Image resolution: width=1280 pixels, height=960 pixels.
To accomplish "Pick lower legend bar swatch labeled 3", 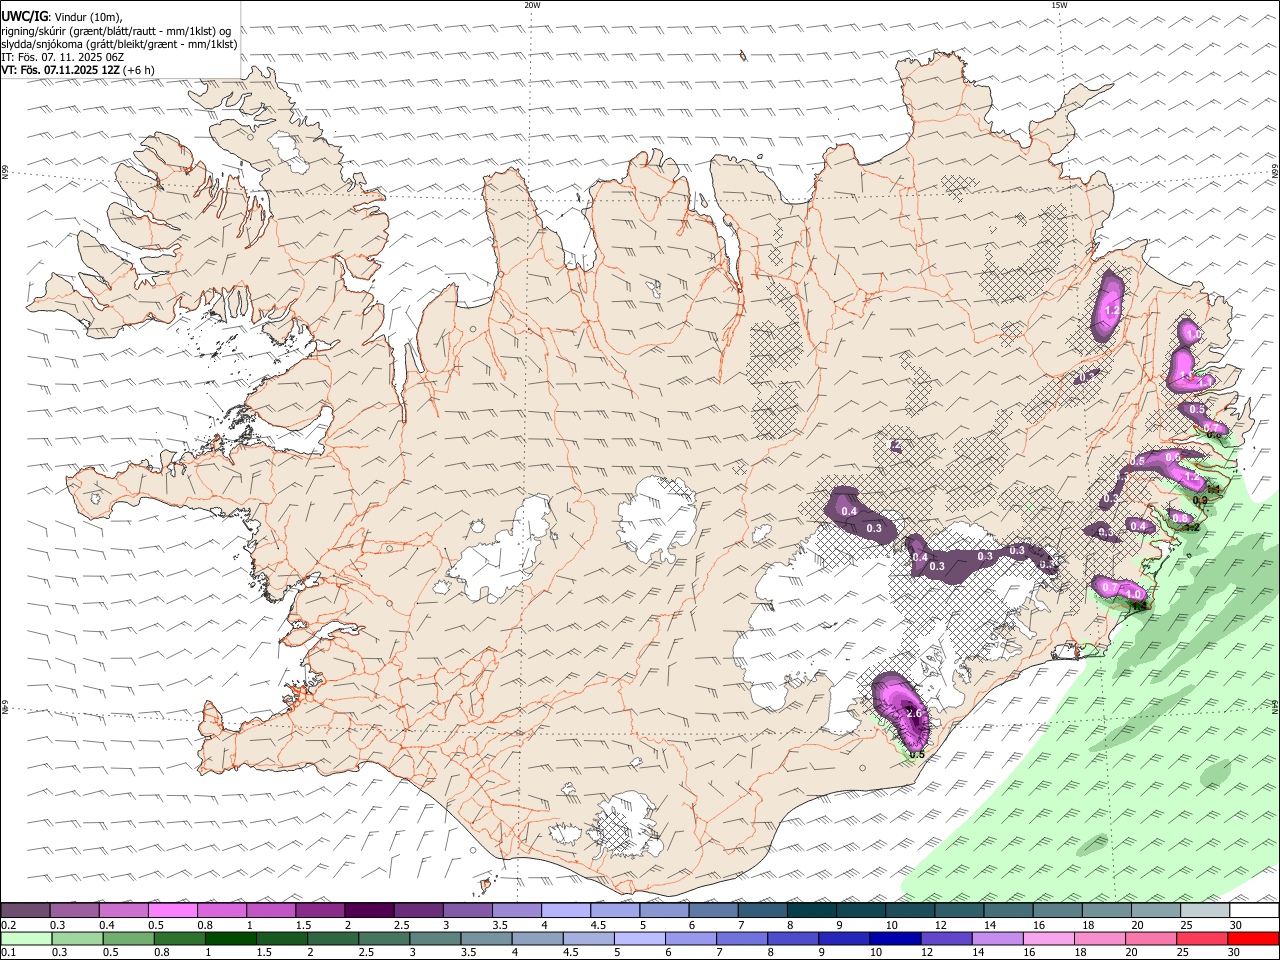I will click(435, 939).
